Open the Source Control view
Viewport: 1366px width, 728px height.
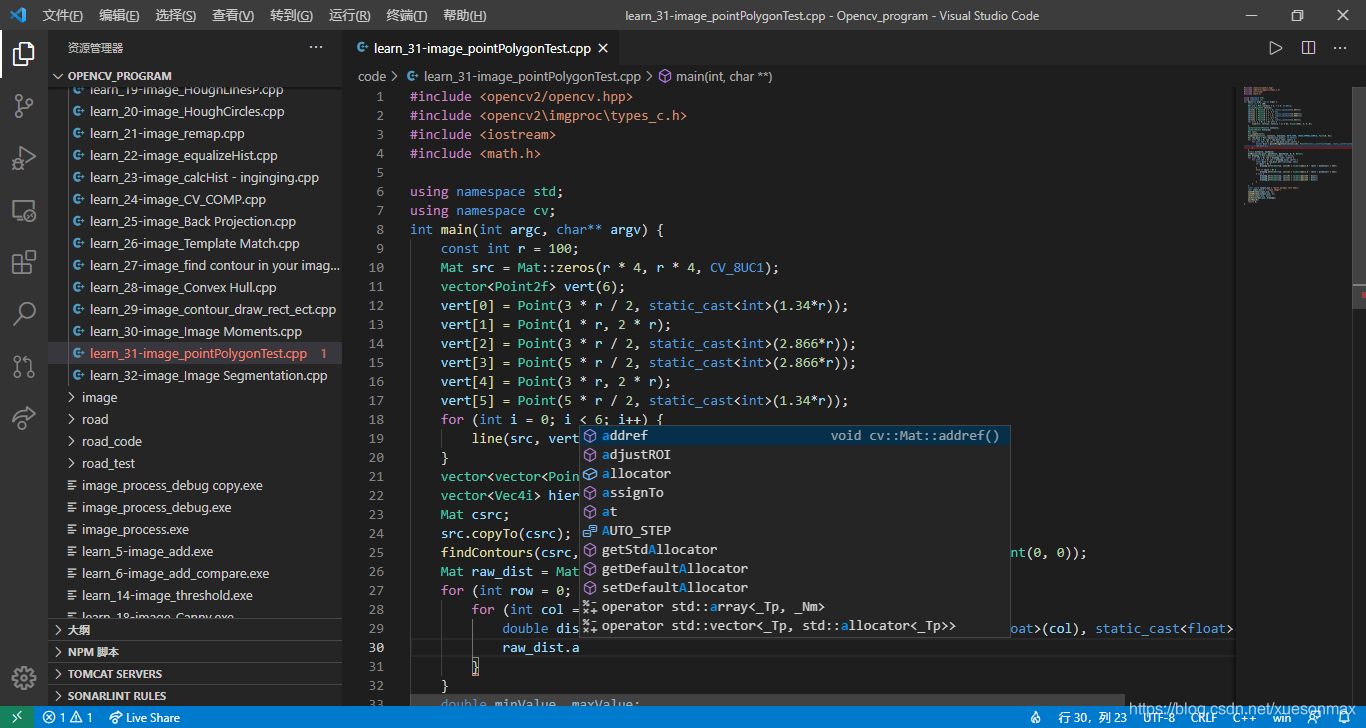(x=24, y=106)
